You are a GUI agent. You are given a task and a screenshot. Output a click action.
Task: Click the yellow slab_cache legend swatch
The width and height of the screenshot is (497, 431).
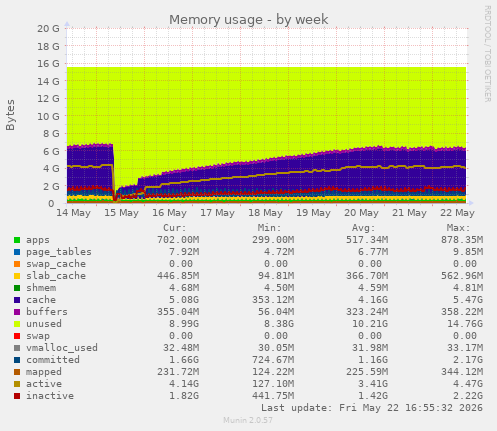click(17, 276)
